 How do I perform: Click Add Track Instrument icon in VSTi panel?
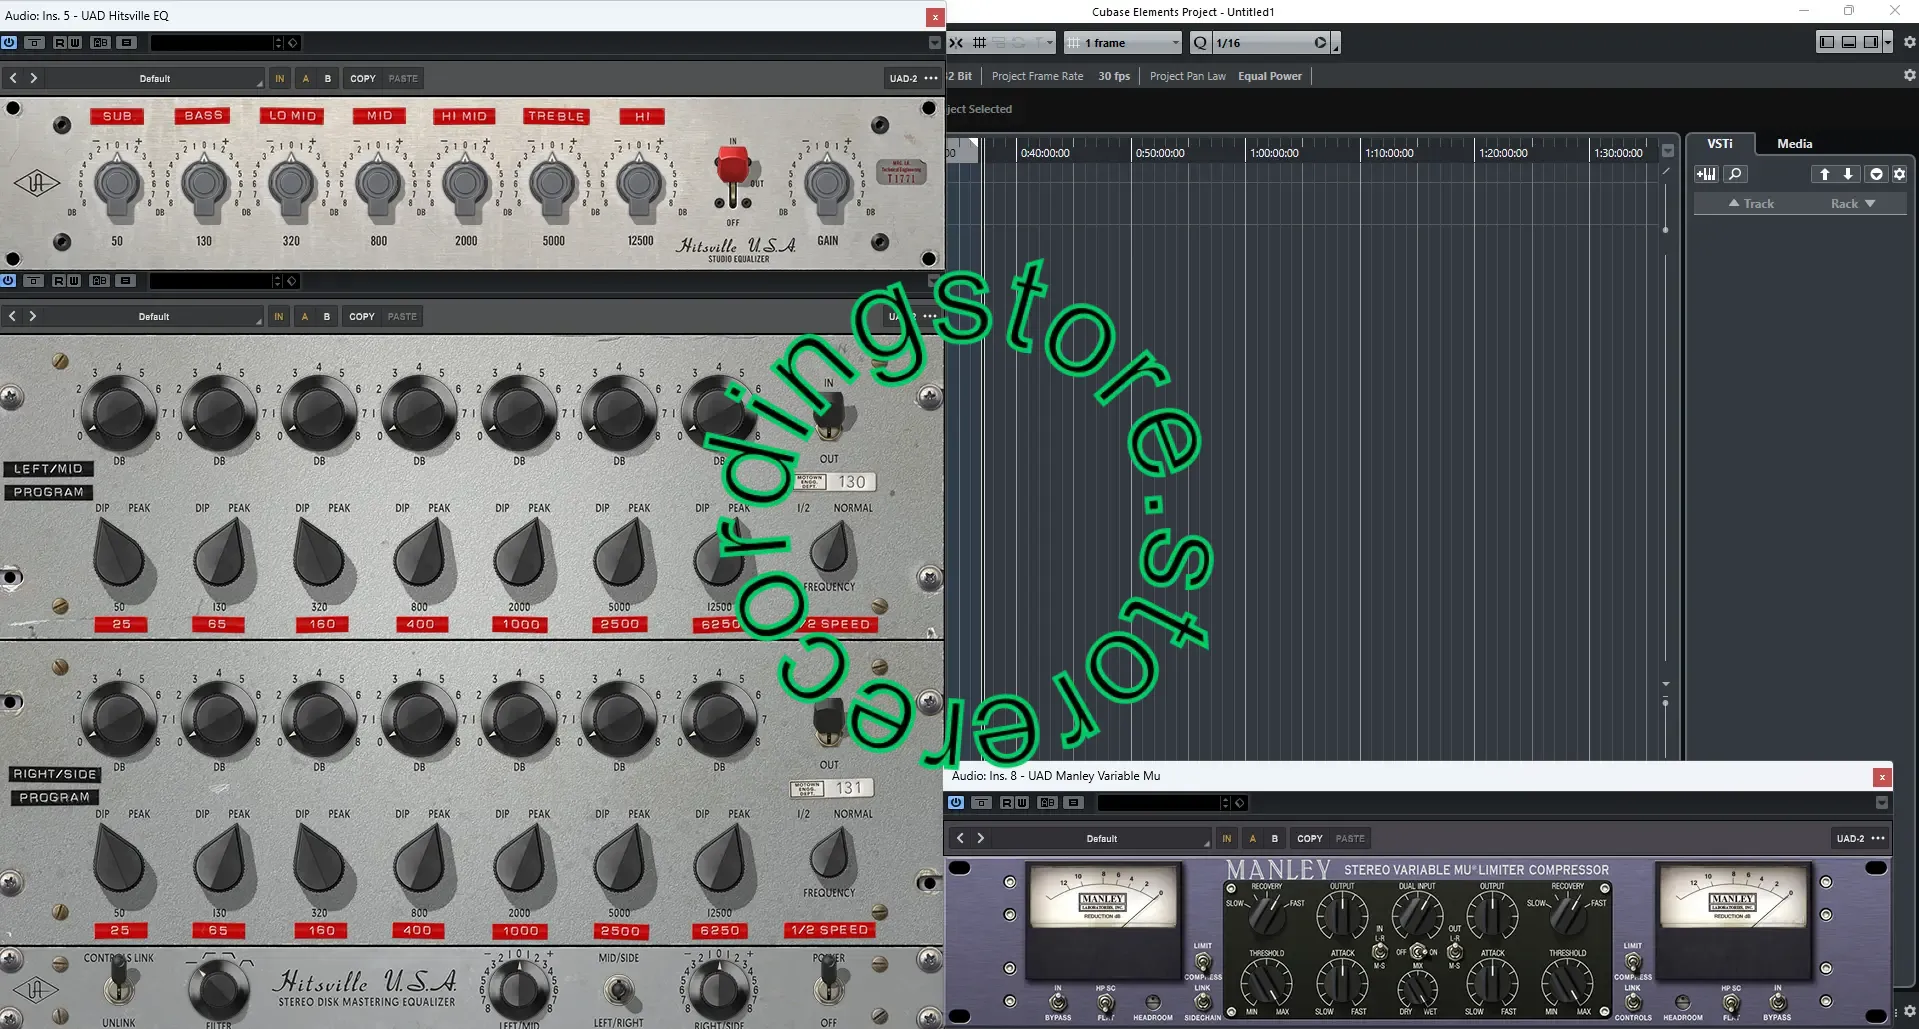pyautogui.click(x=1706, y=174)
